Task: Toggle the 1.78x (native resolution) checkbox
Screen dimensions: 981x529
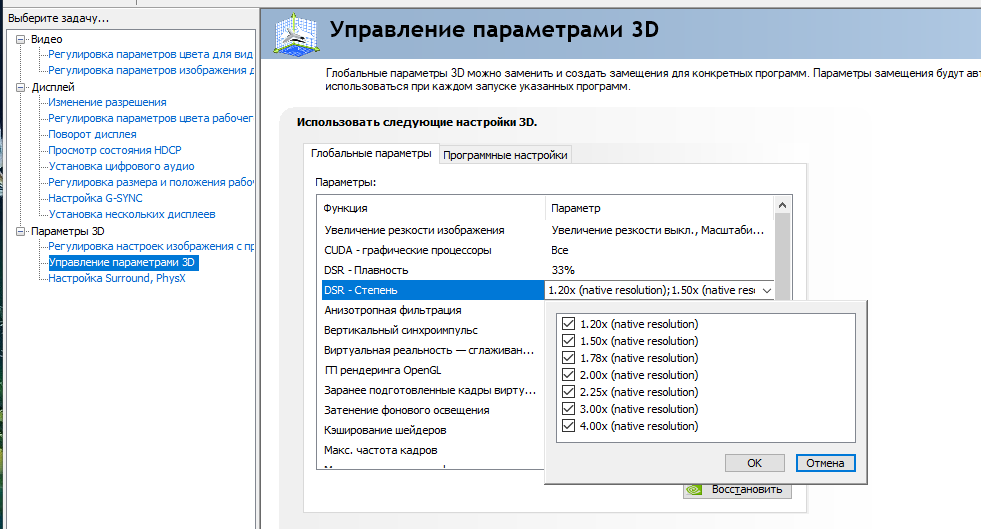Action: pos(568,358)
